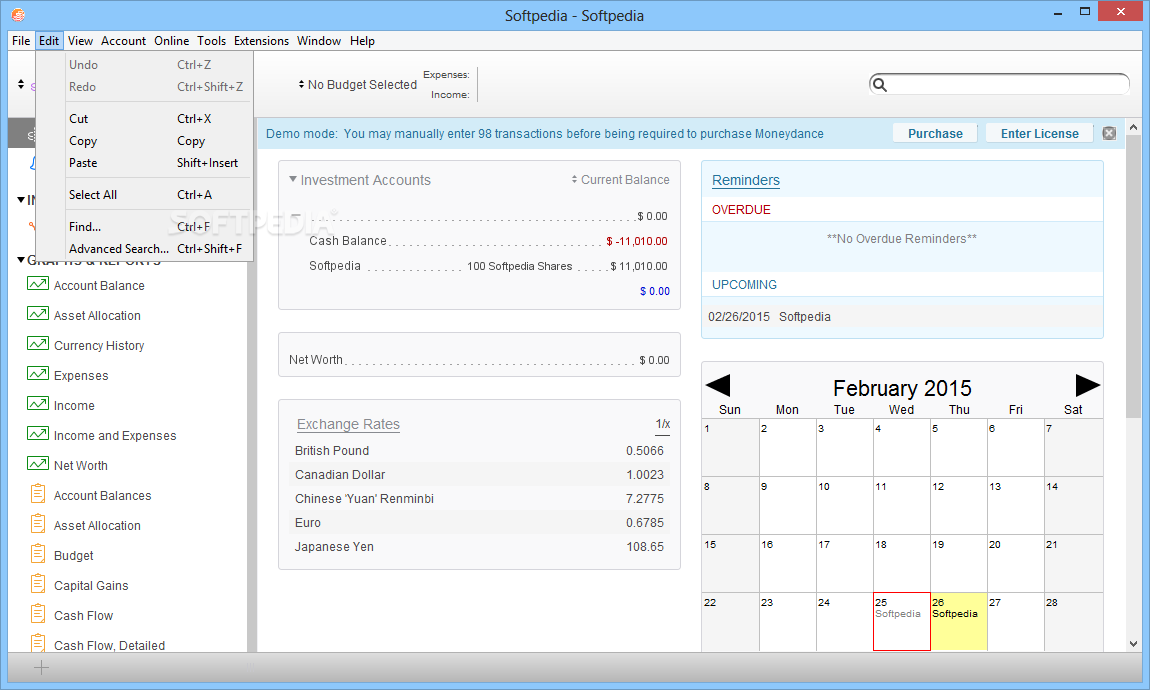Click the Account Balances report icon
Viewport: 1150px width, 690px height.
(x=38, y=493)
